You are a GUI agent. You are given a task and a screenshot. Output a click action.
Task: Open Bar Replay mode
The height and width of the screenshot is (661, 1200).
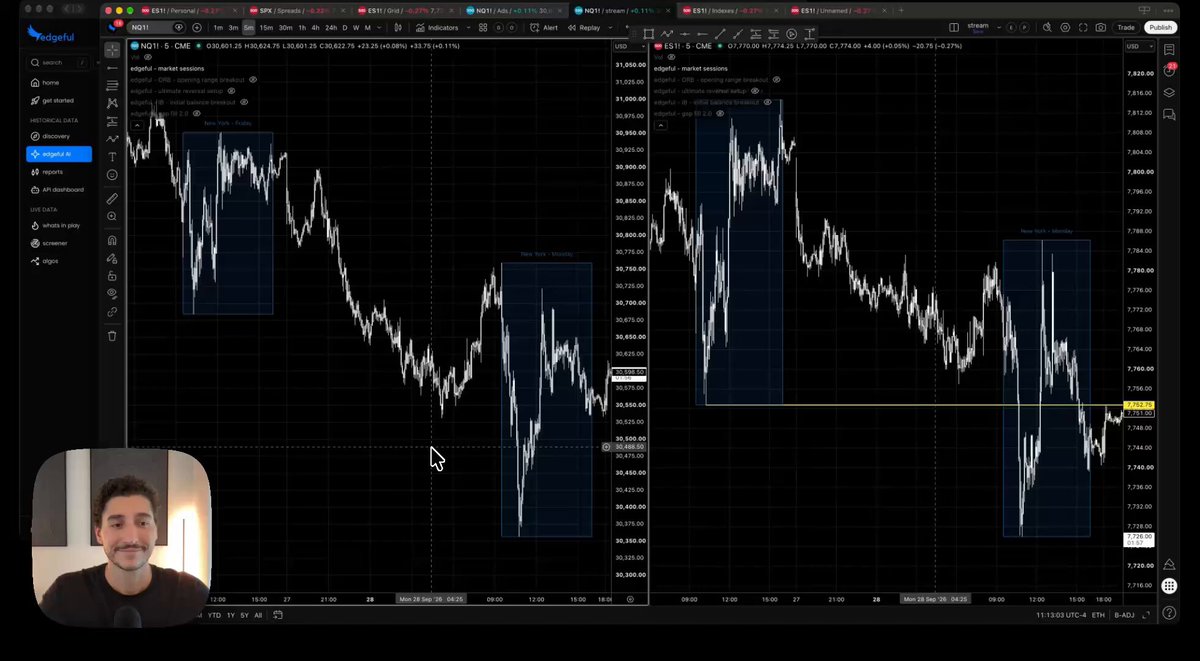[584, 28]
